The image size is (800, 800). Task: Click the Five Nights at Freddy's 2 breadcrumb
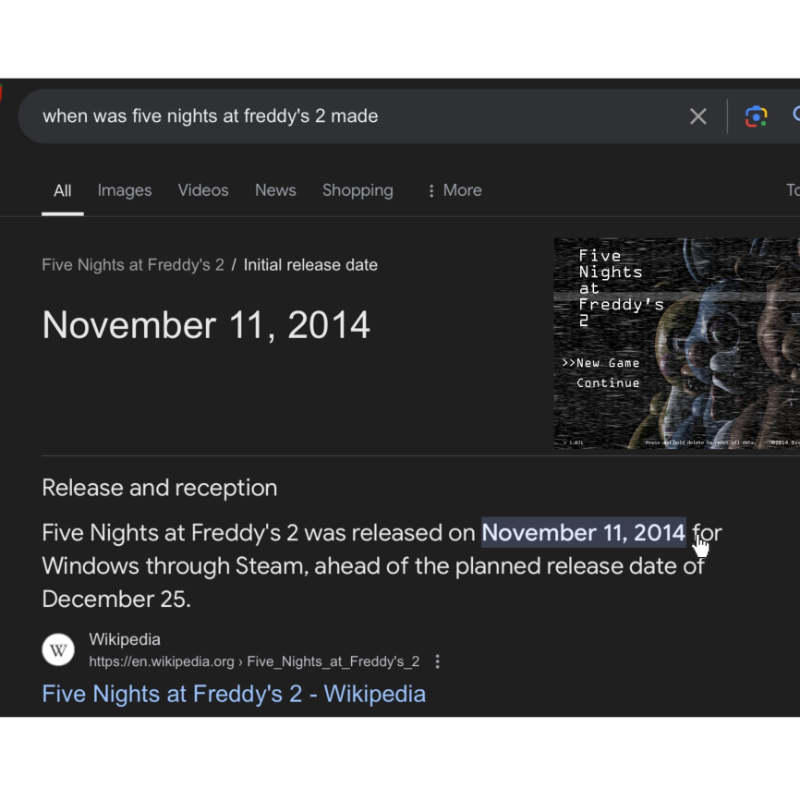tap(133, 265)
